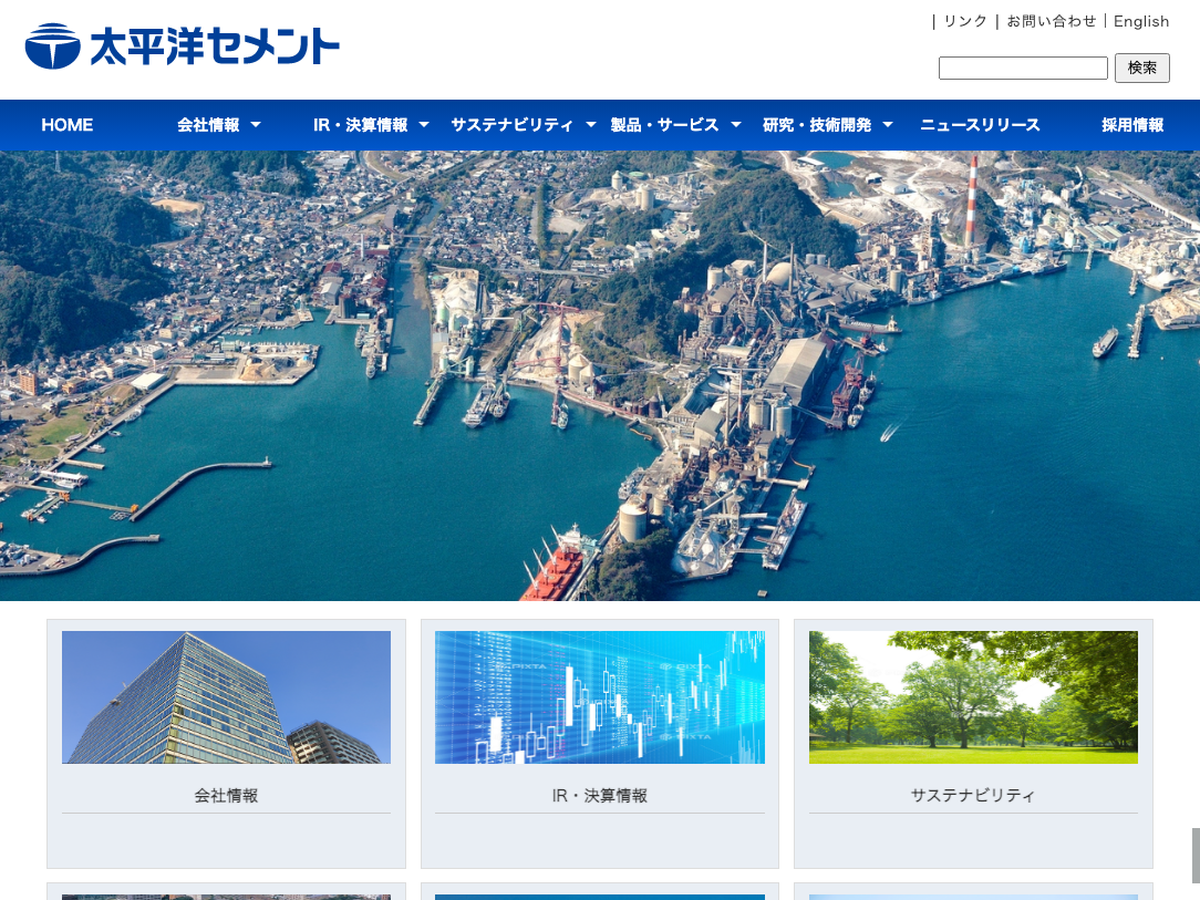Expand the 製品・サービス dropdown arrow
Image resolution: width=1200 pixels, height=900 pixels.
point(736,125)
